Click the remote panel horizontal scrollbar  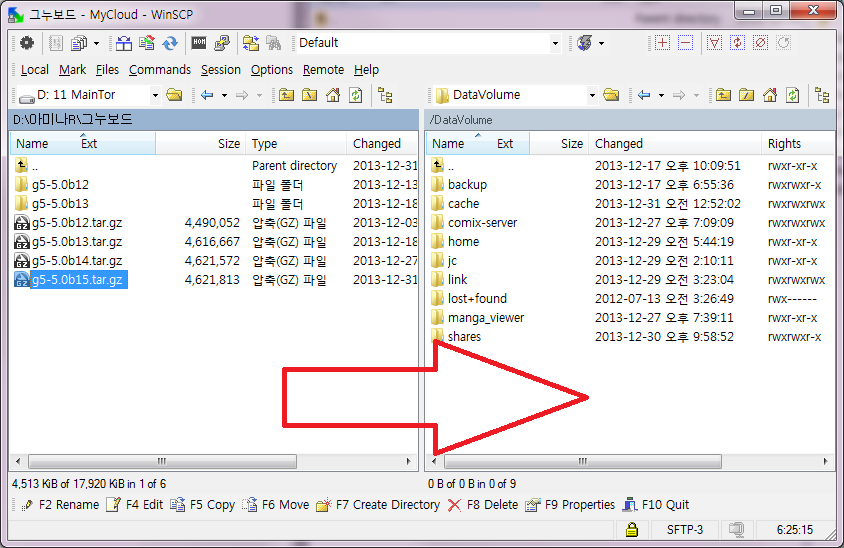[580, 462]
